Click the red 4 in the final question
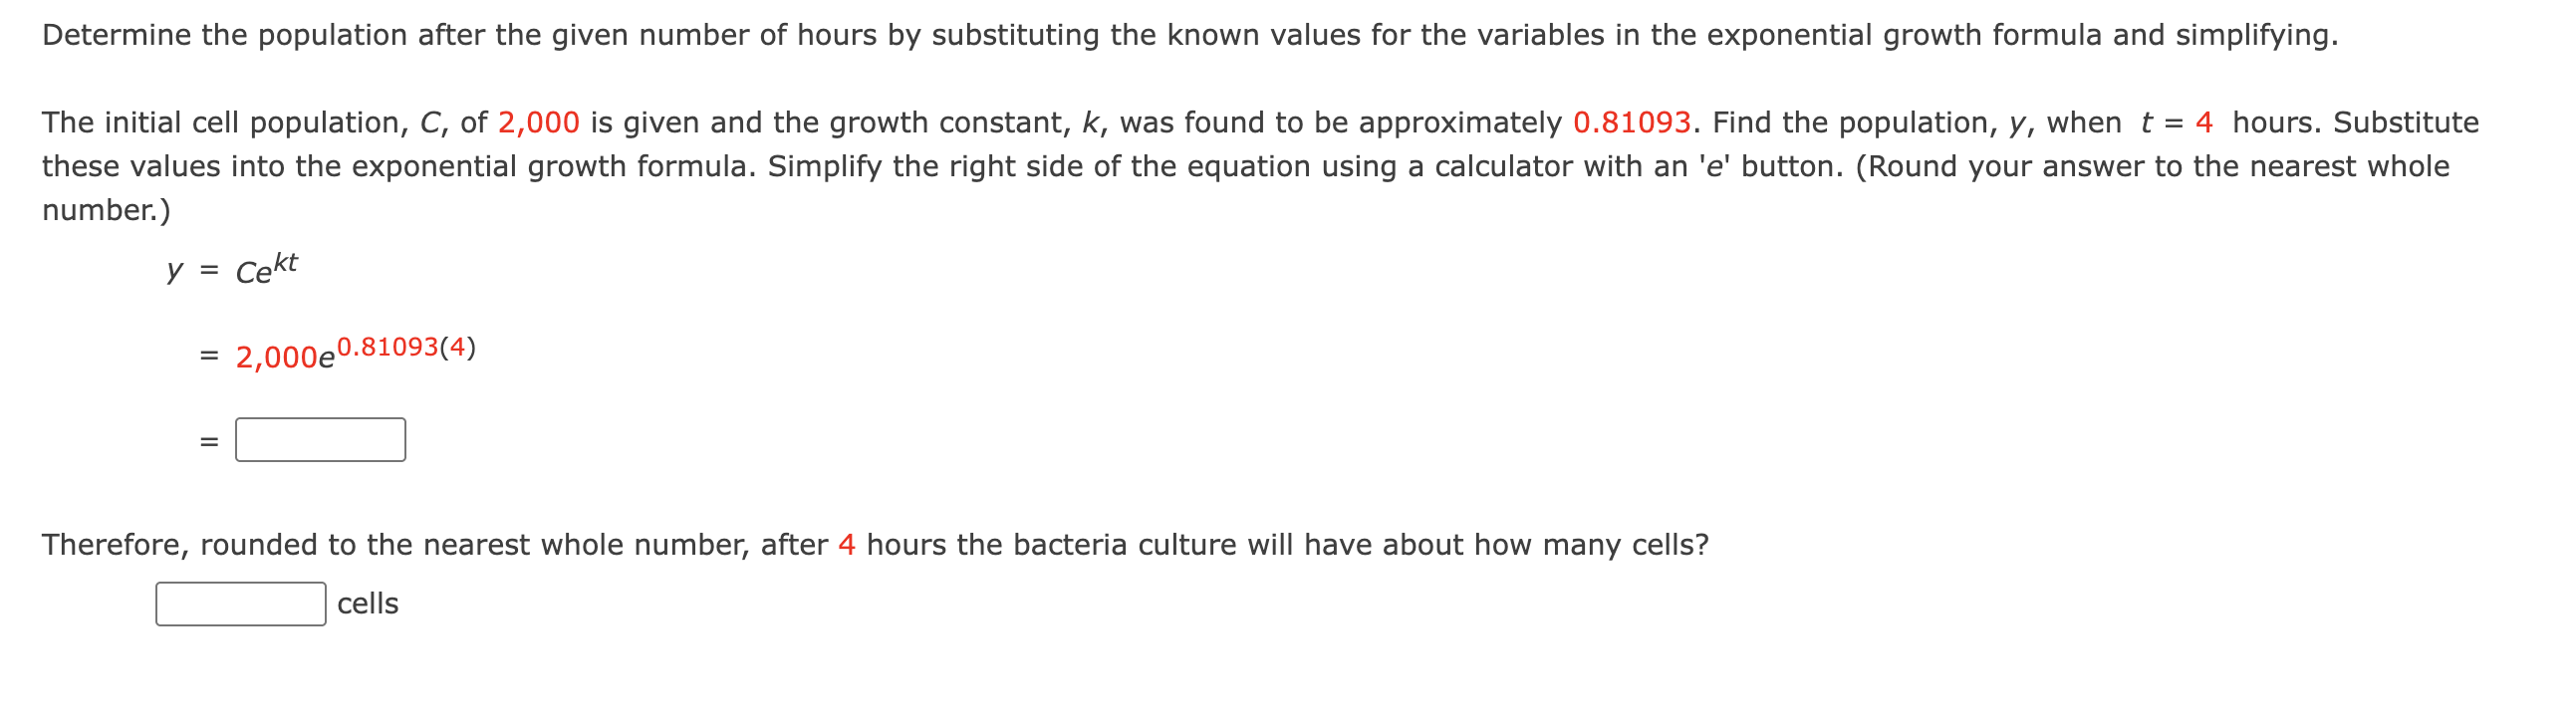The width and height of the screenshot is (2576, 727). [847, 544]
